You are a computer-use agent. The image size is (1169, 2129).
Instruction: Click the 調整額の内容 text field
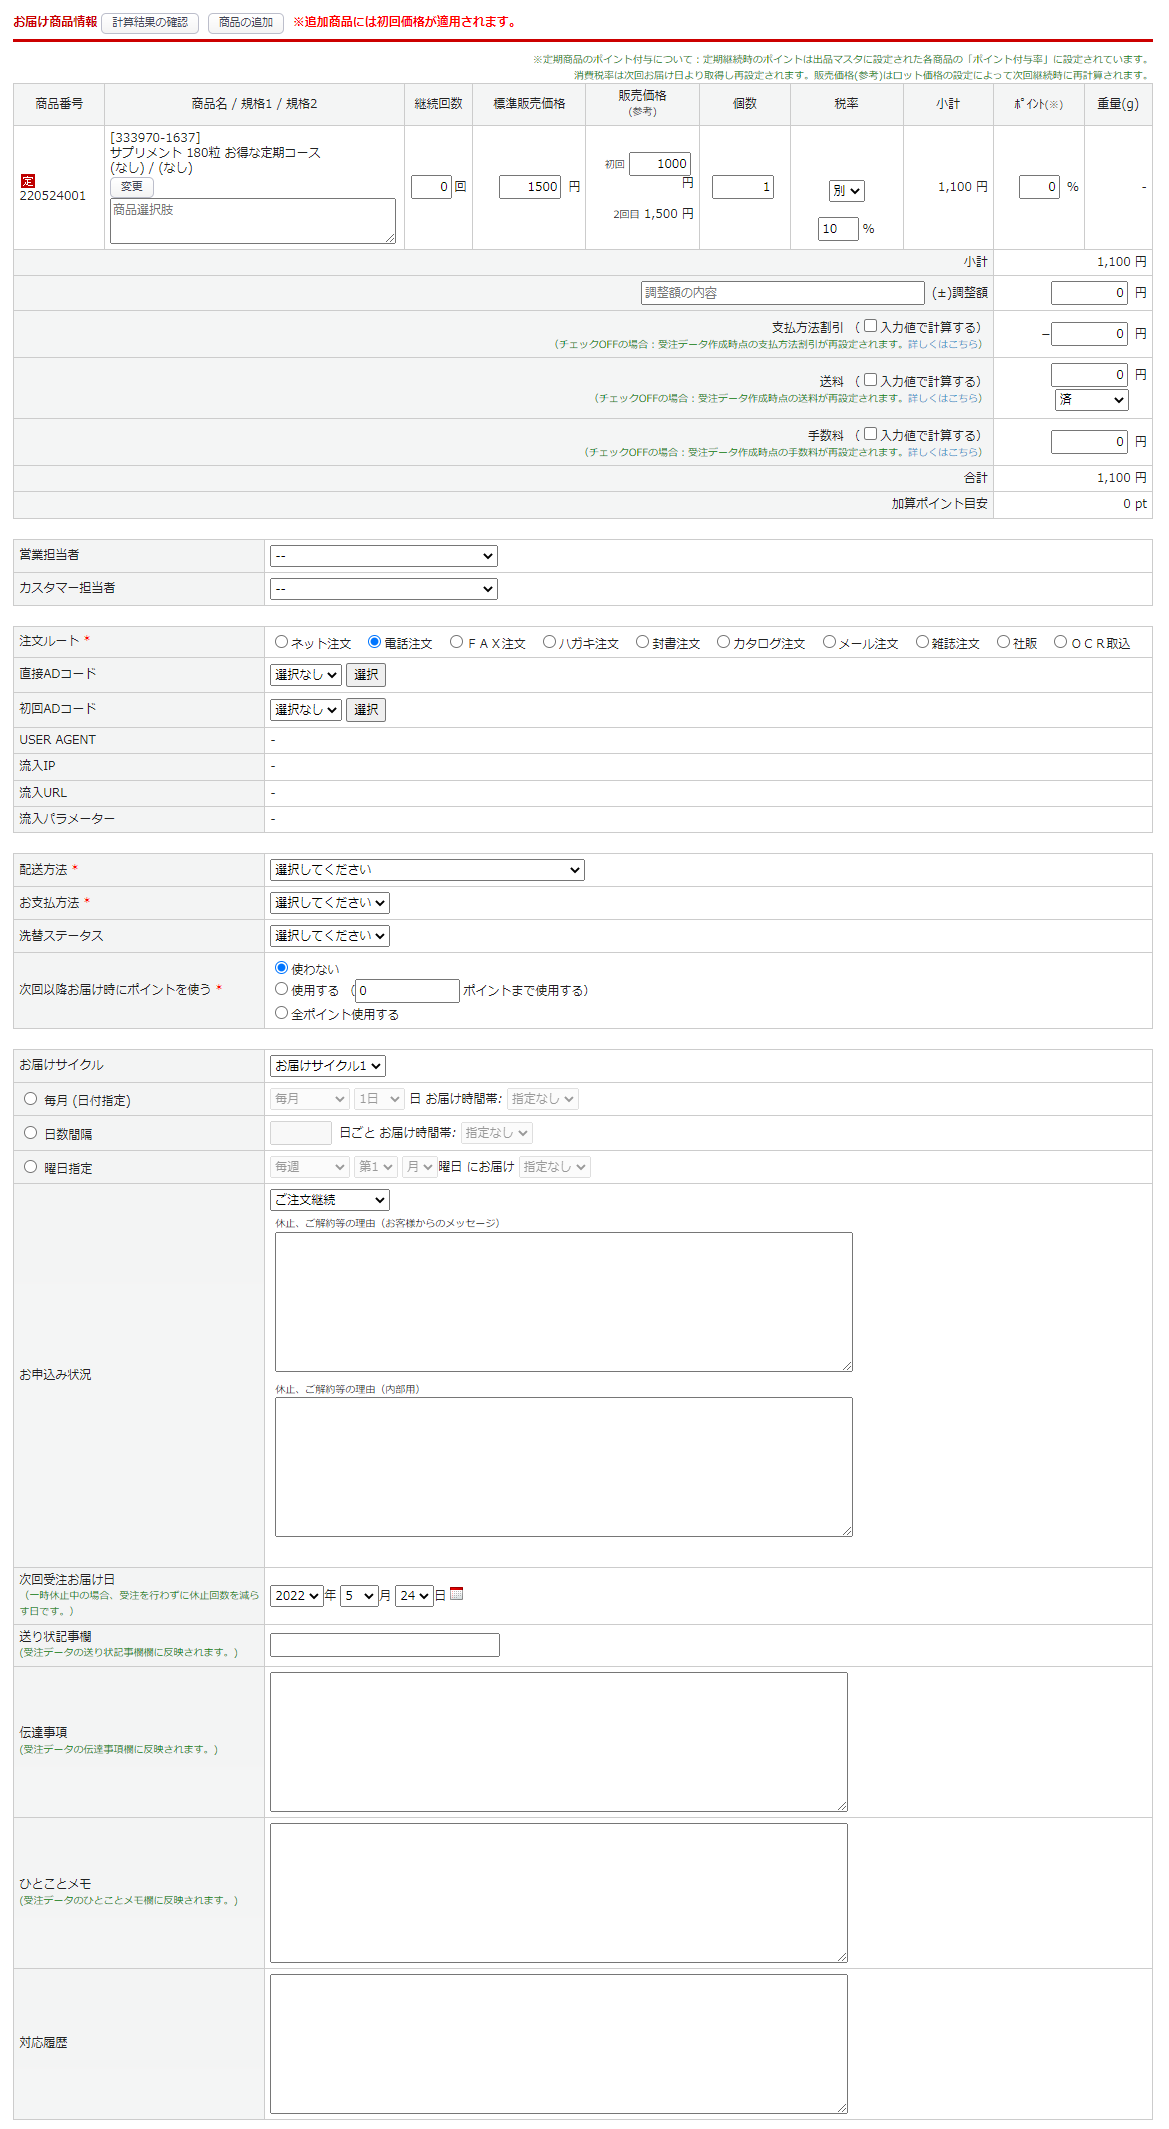[782, 293]
